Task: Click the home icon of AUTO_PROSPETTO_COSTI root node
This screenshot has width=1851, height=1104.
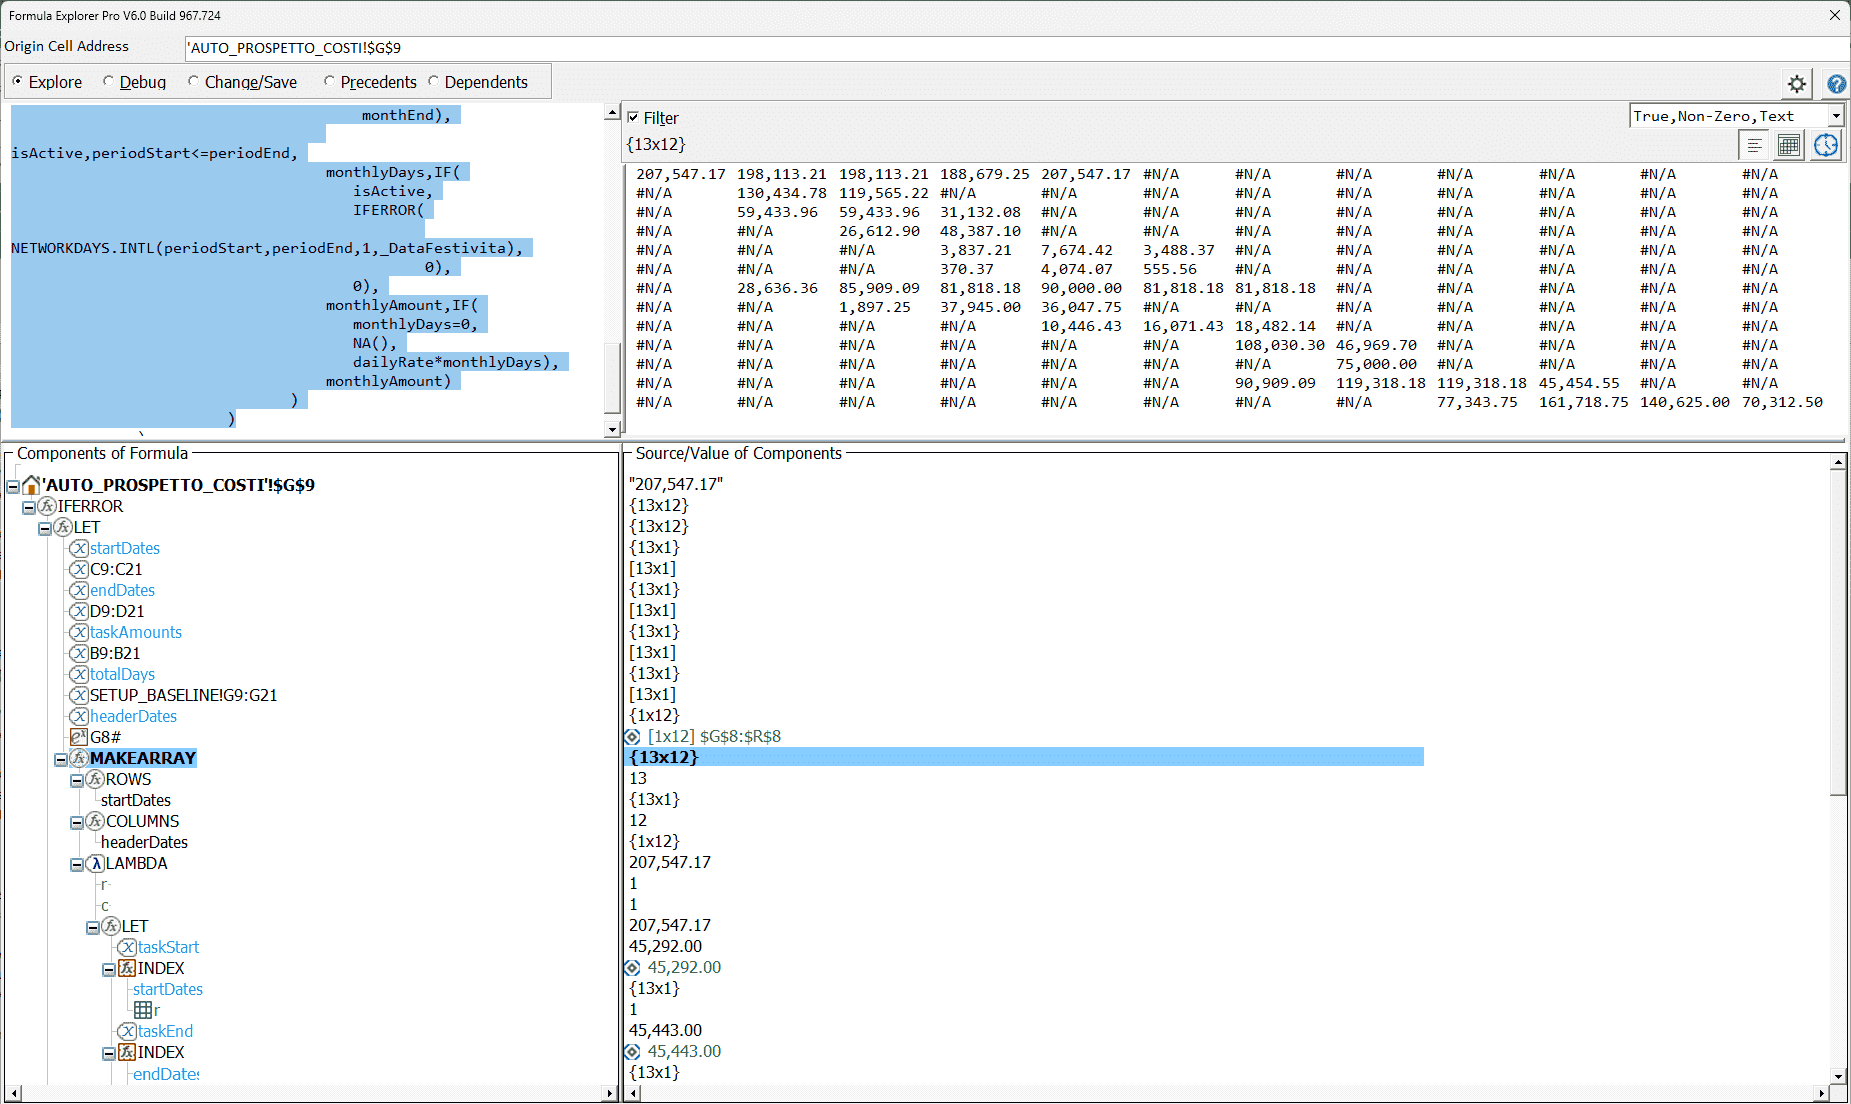Action: pyautogui.click(x=31, y=485)
